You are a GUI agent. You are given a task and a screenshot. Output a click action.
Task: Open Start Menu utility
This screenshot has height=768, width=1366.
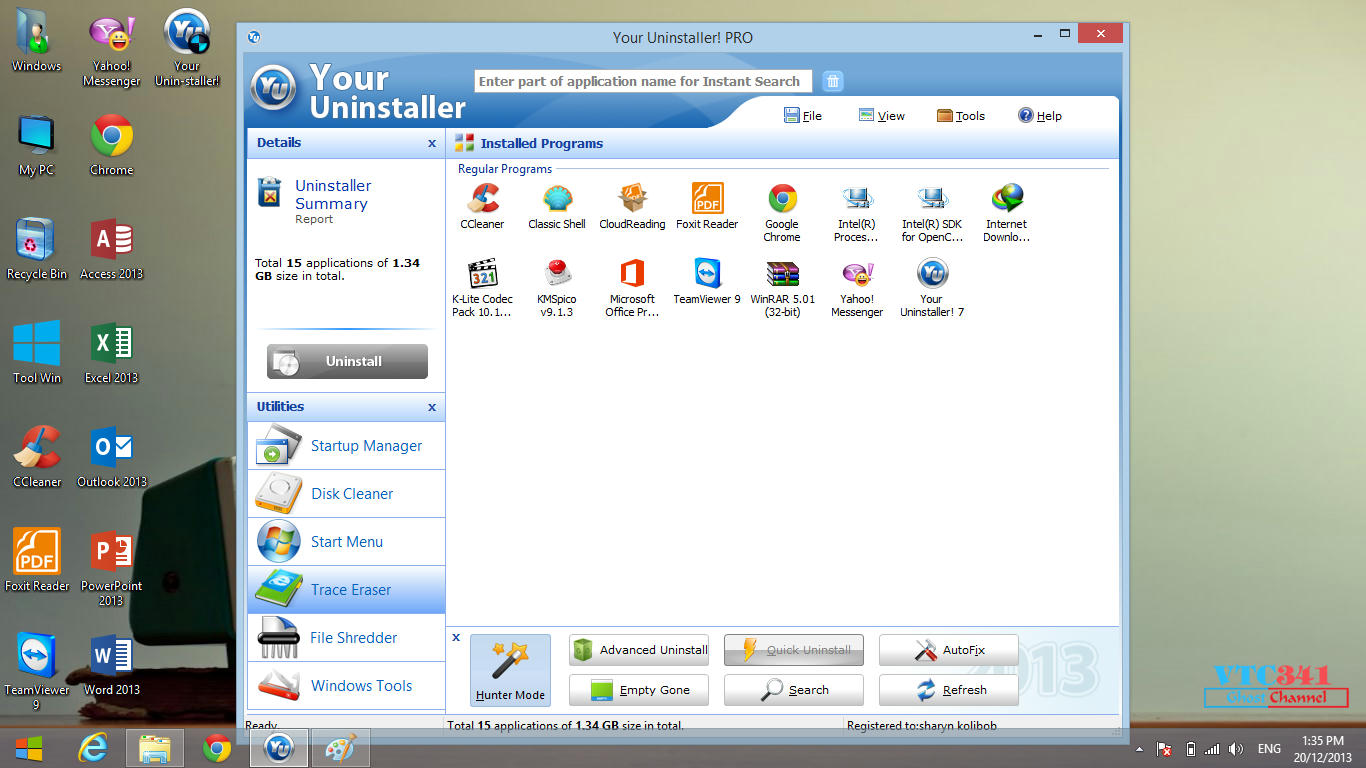[x=346, y=542]
